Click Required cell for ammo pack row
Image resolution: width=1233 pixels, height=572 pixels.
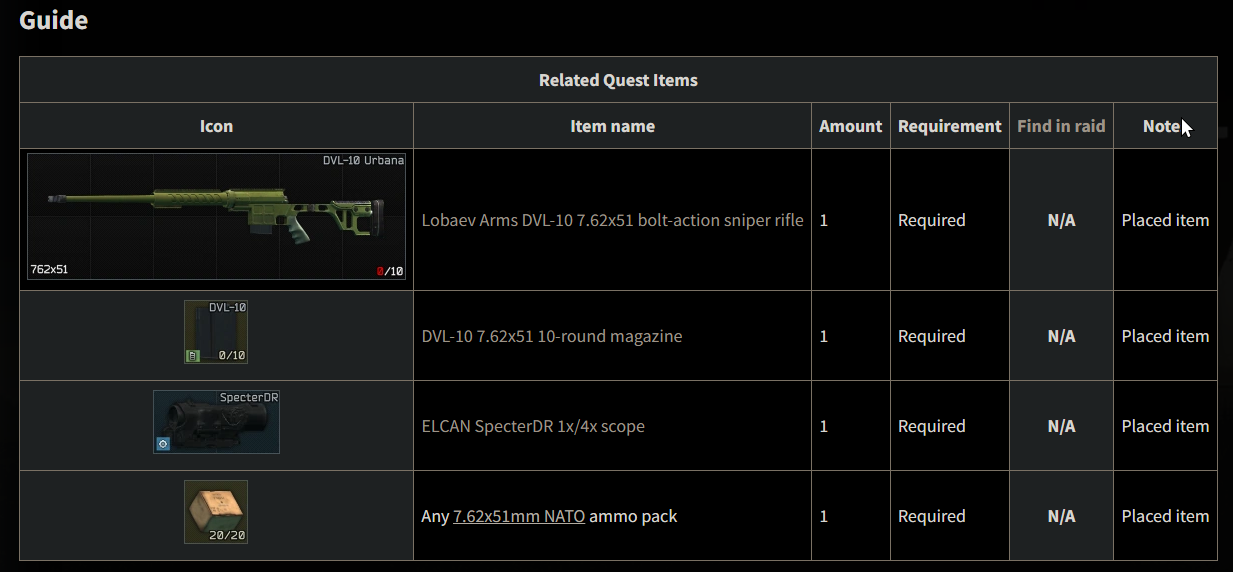(x=932, y=516)
